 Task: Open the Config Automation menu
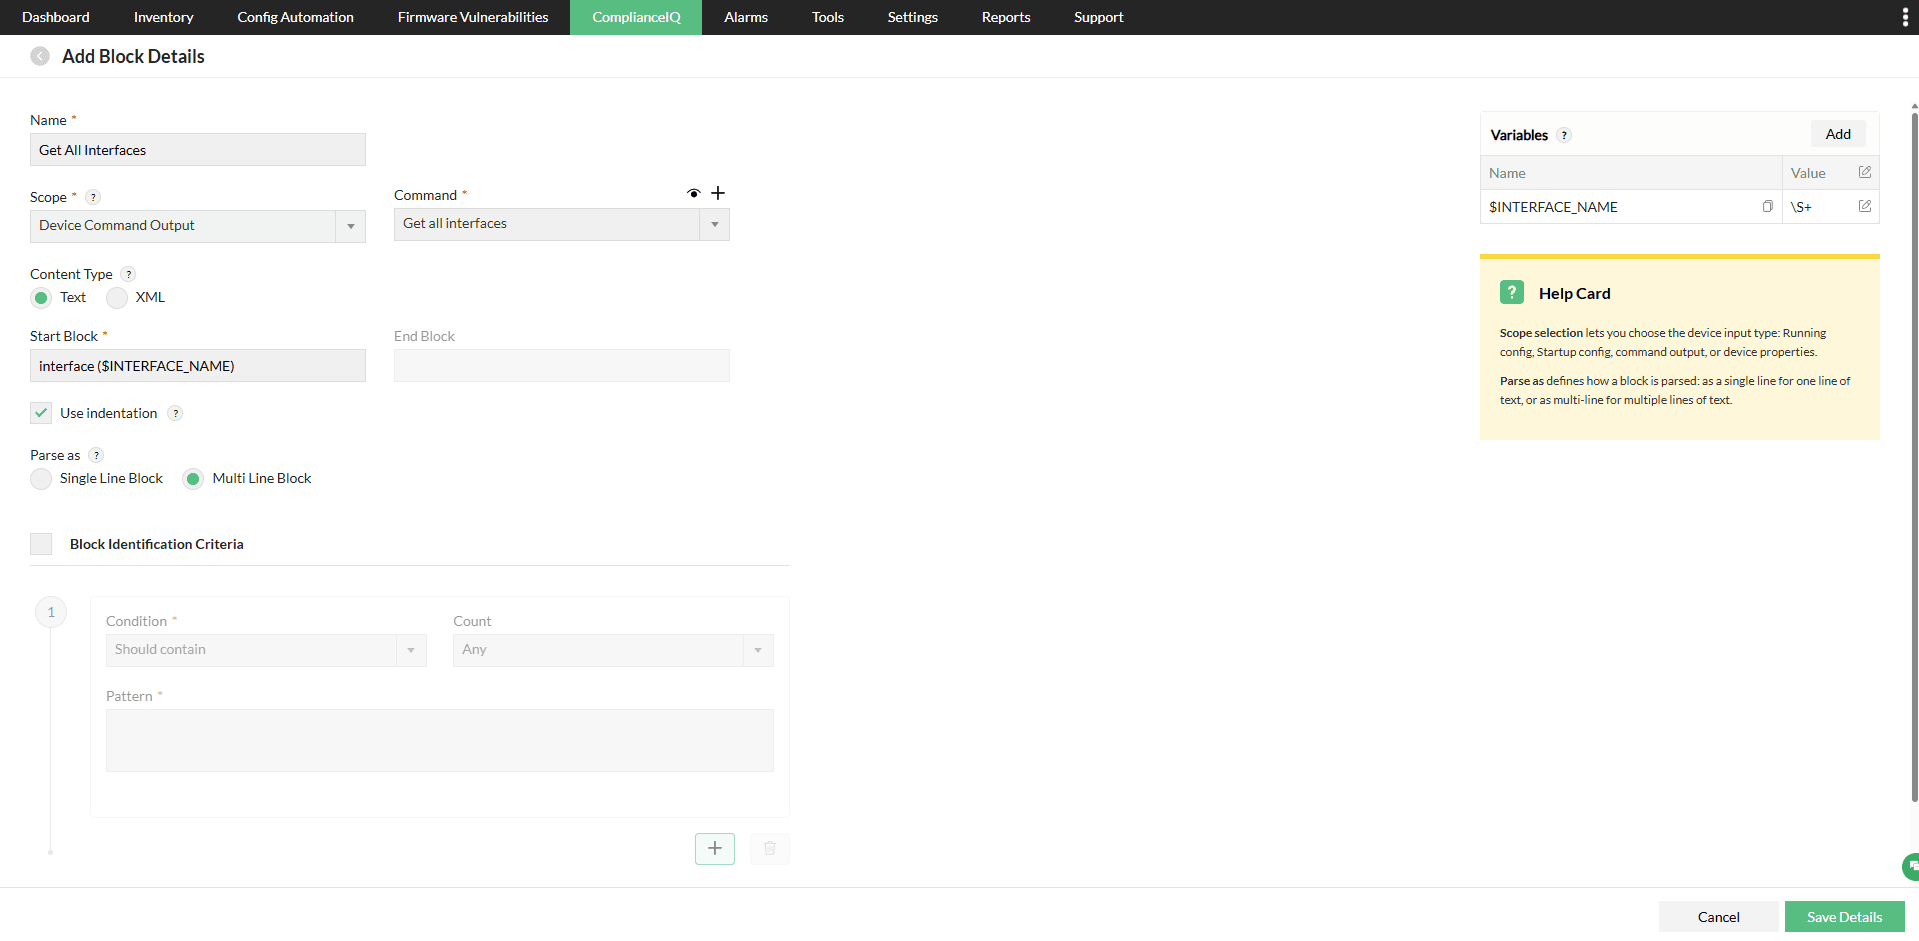295,17
